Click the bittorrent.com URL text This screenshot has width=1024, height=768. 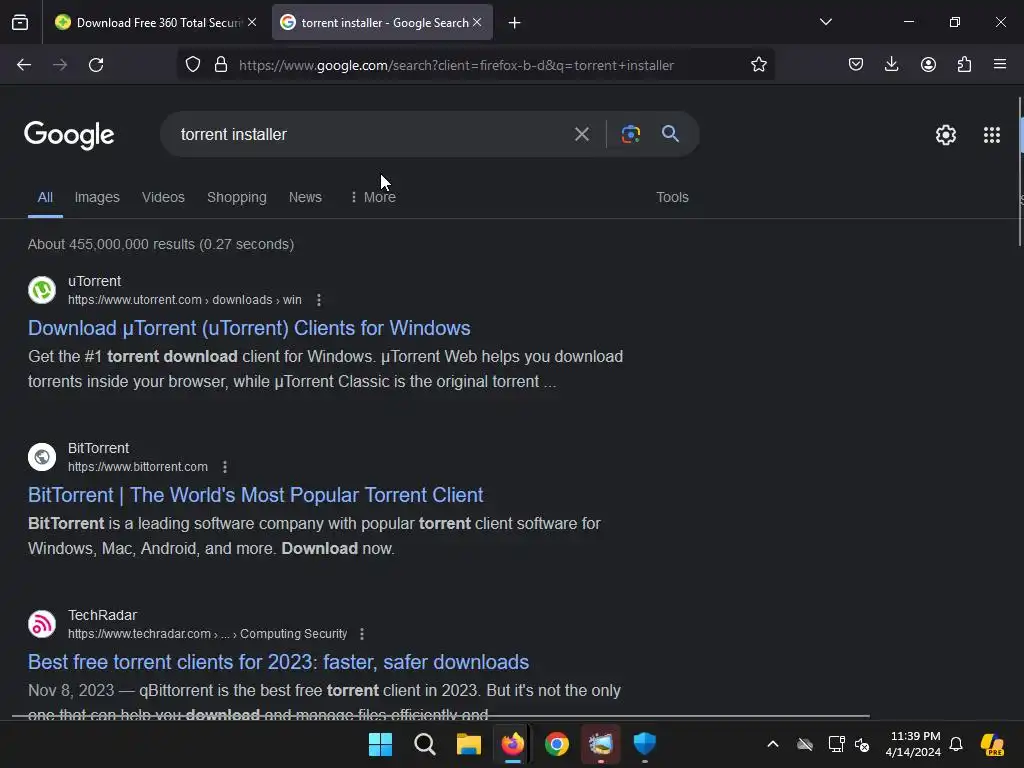pyautogui.click(x=138, y=467)
